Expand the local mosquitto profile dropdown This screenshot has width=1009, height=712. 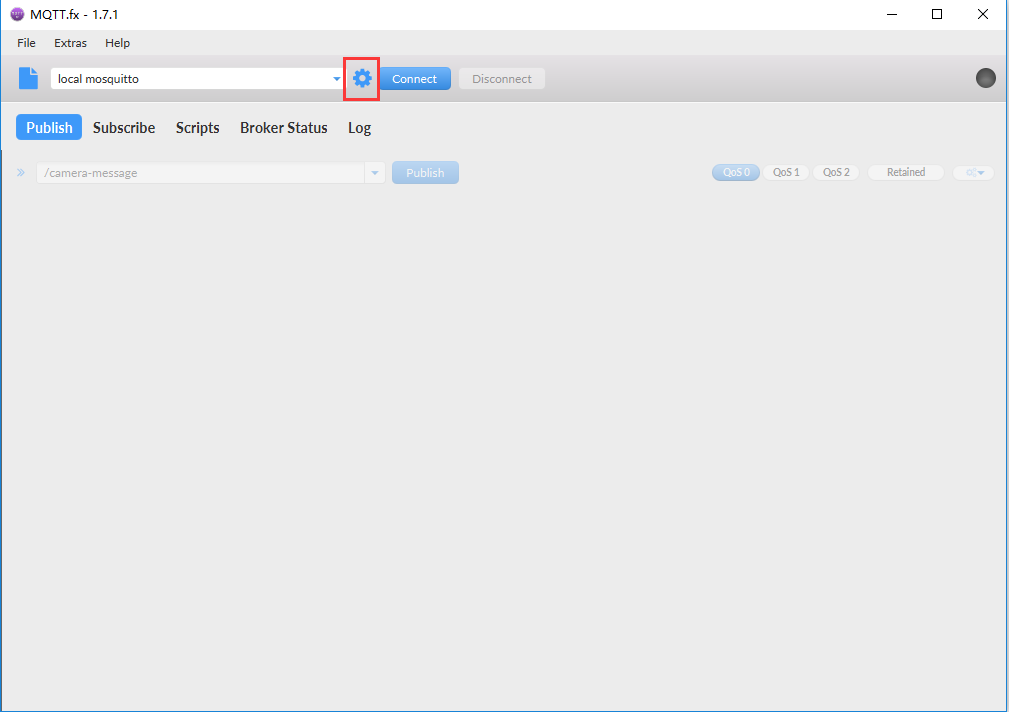click(x=336, y=79)
